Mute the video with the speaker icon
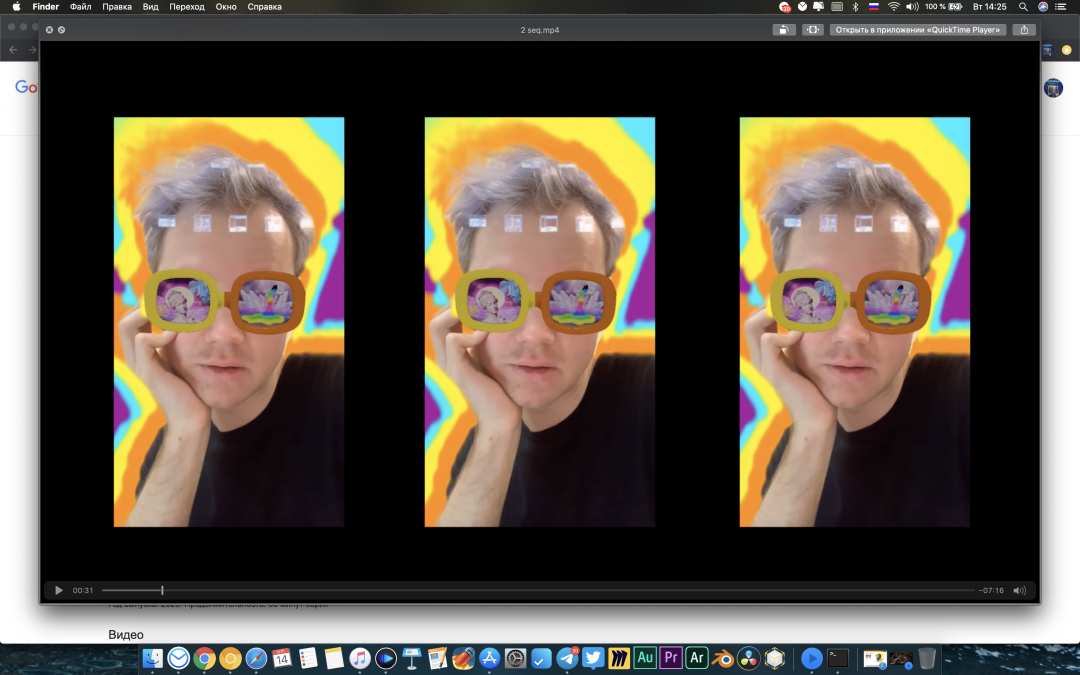Image resolution: width=1080 pixels, height=675 pixels. [x=1019, y=591]
